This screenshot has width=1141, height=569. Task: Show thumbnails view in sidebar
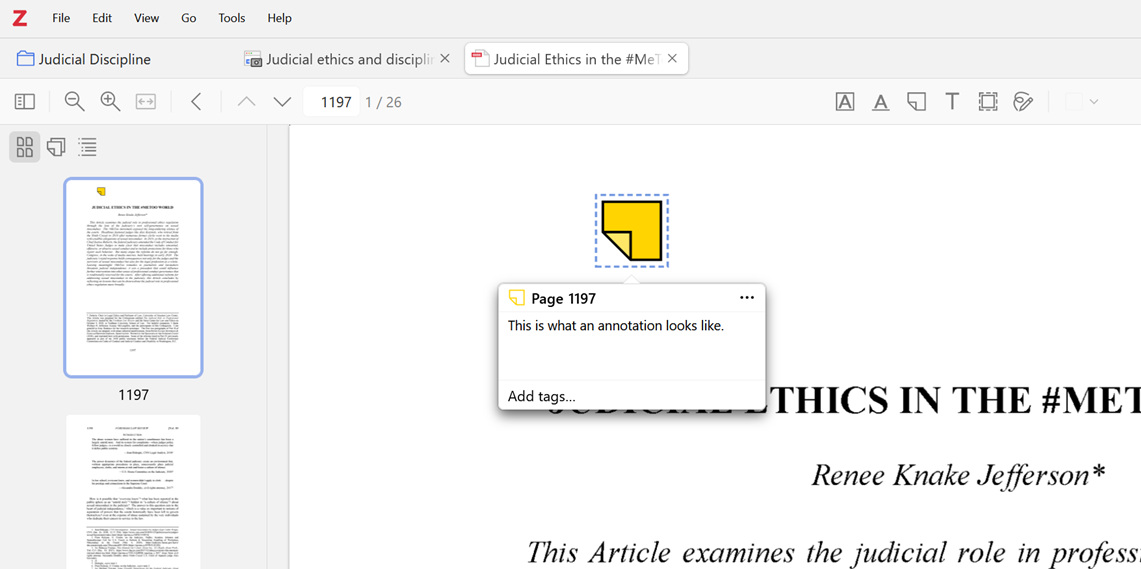point(25,147)
